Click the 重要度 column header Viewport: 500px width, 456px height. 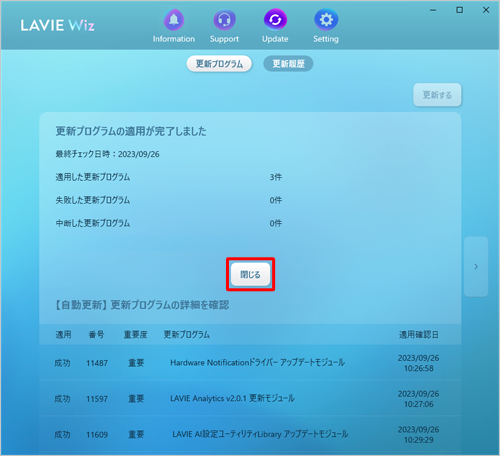[135, 335]
